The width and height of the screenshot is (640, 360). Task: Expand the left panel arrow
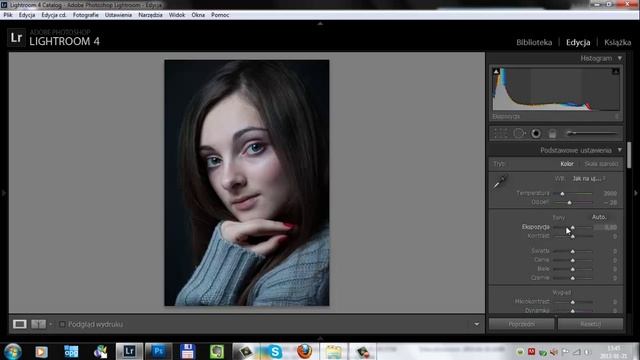click(x=4, y=193)
